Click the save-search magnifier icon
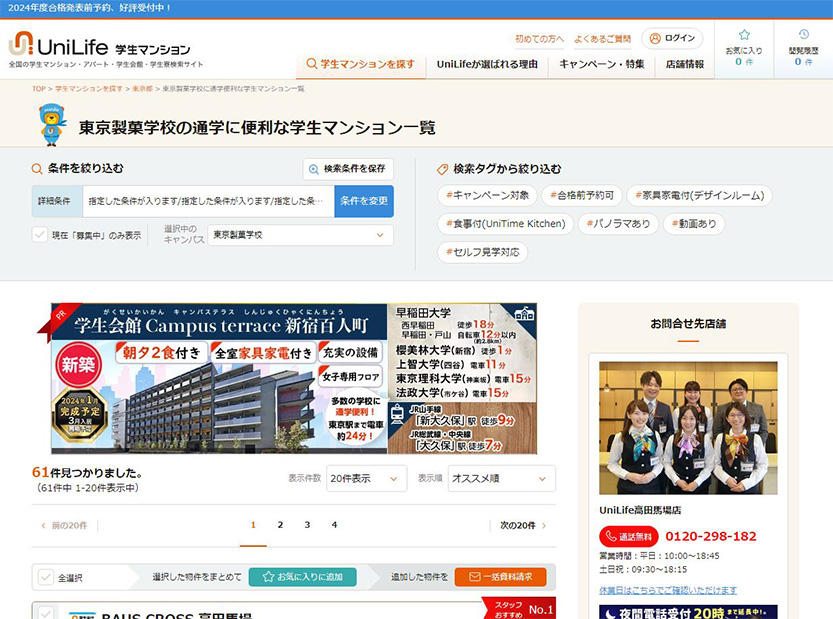 click(x=314, y=169)
